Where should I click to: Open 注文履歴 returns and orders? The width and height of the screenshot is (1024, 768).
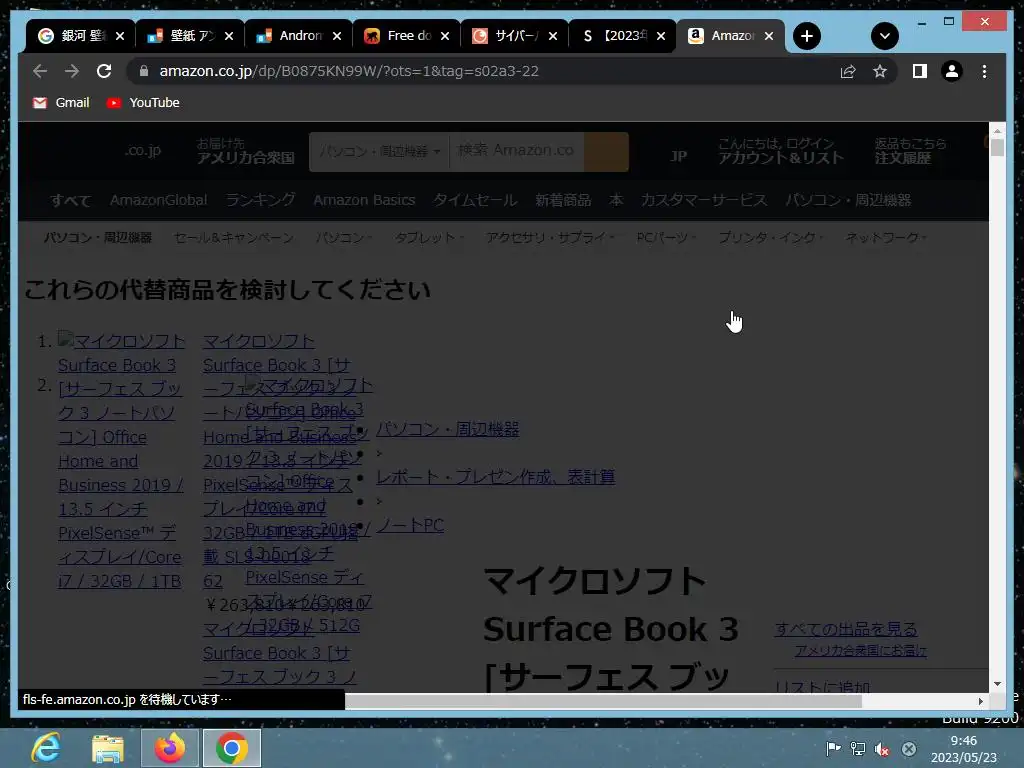[x=910, y=152]
